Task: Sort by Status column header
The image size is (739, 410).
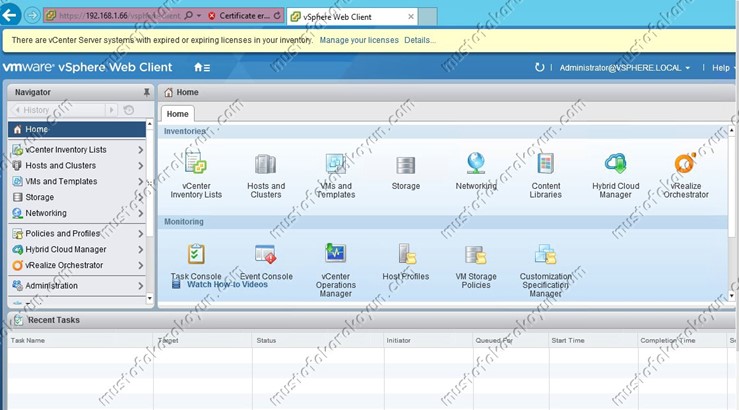Action: pos(266,340)
